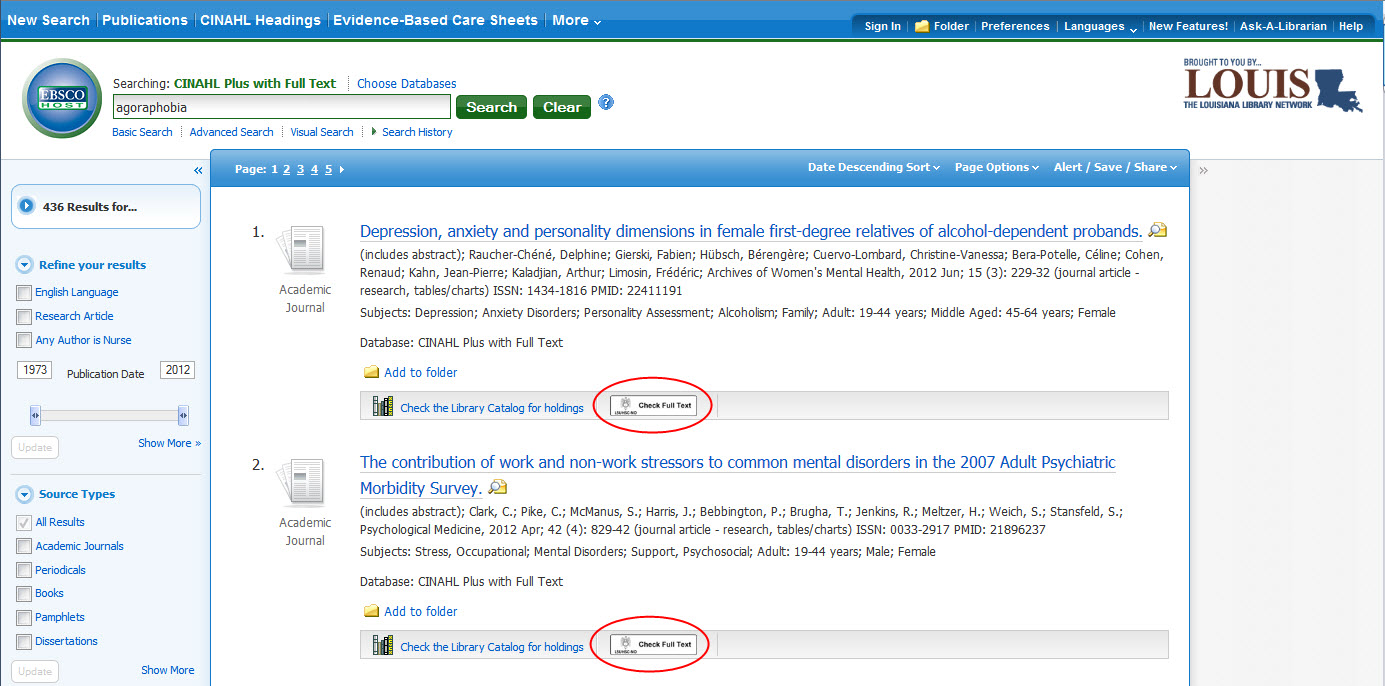
Task: Open the search help question mark icon
Action: [606, 102]
